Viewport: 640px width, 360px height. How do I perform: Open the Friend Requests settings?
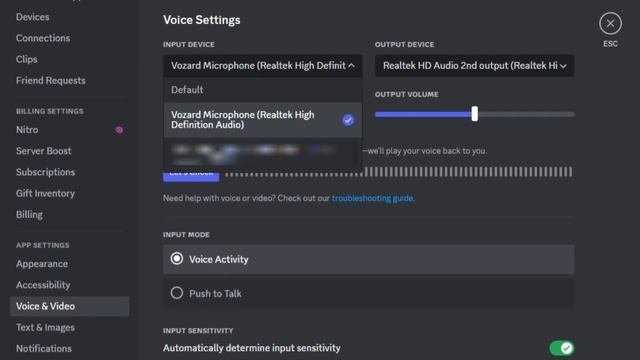click(51, 80)
